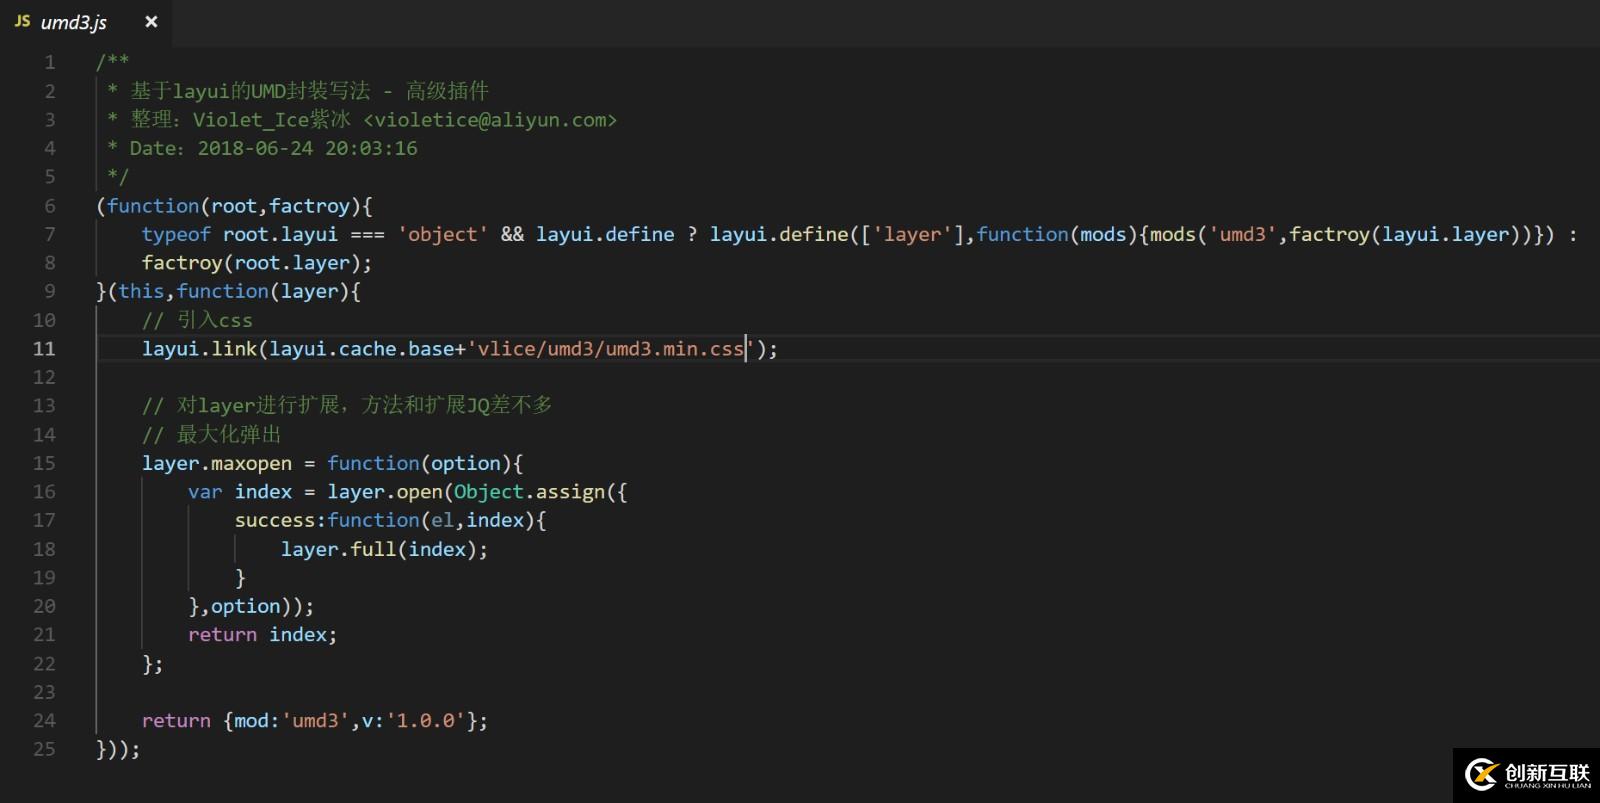Click the closing })); on line 25
This screenshot has width=1600, height=803.
[118, 749]
